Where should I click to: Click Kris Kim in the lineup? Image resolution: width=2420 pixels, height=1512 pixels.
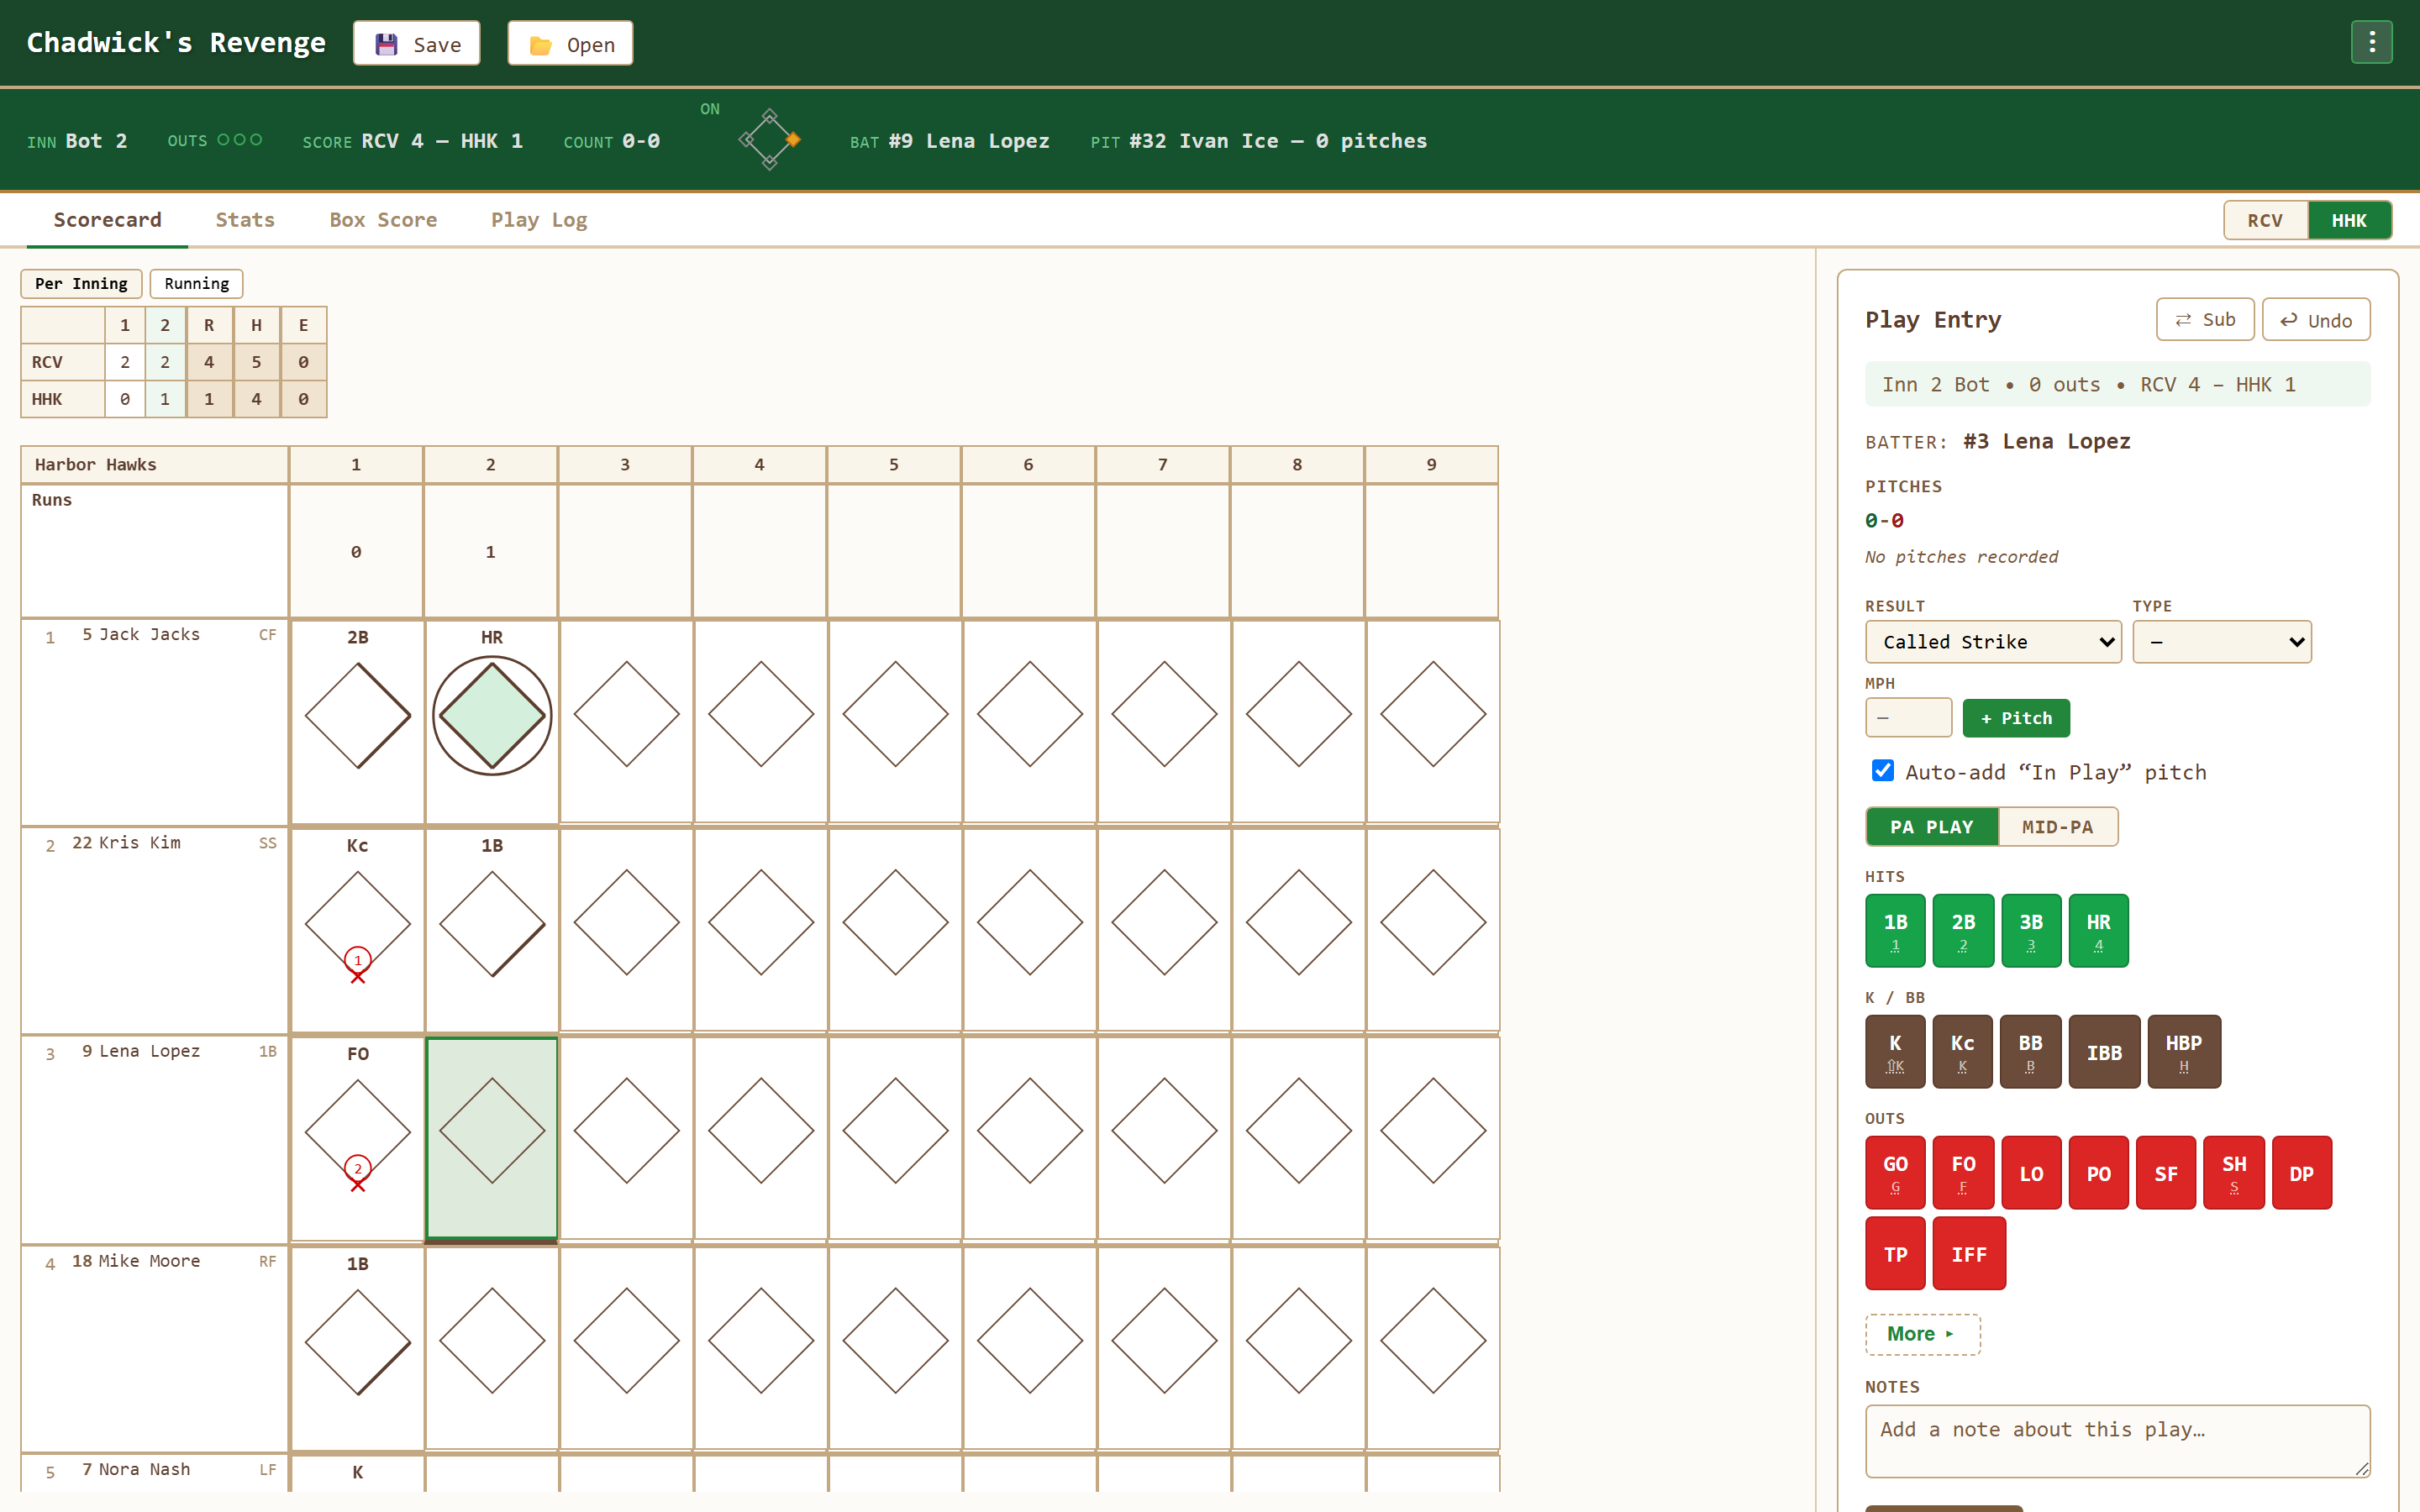139,842
